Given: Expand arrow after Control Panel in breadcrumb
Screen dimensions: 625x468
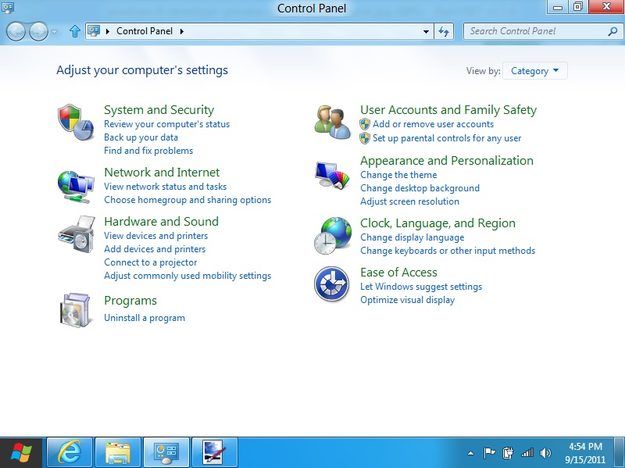Looking at the screenshot, I should (x=182, y=31).
